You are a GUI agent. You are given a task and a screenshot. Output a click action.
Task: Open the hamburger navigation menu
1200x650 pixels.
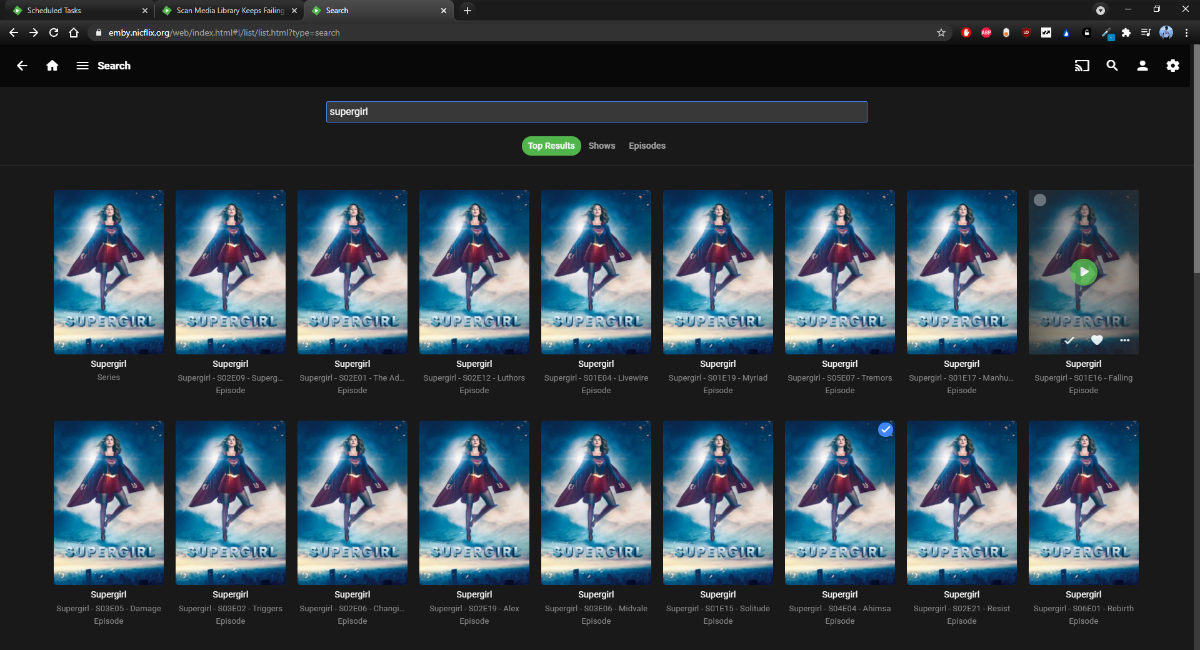point(82,66)
